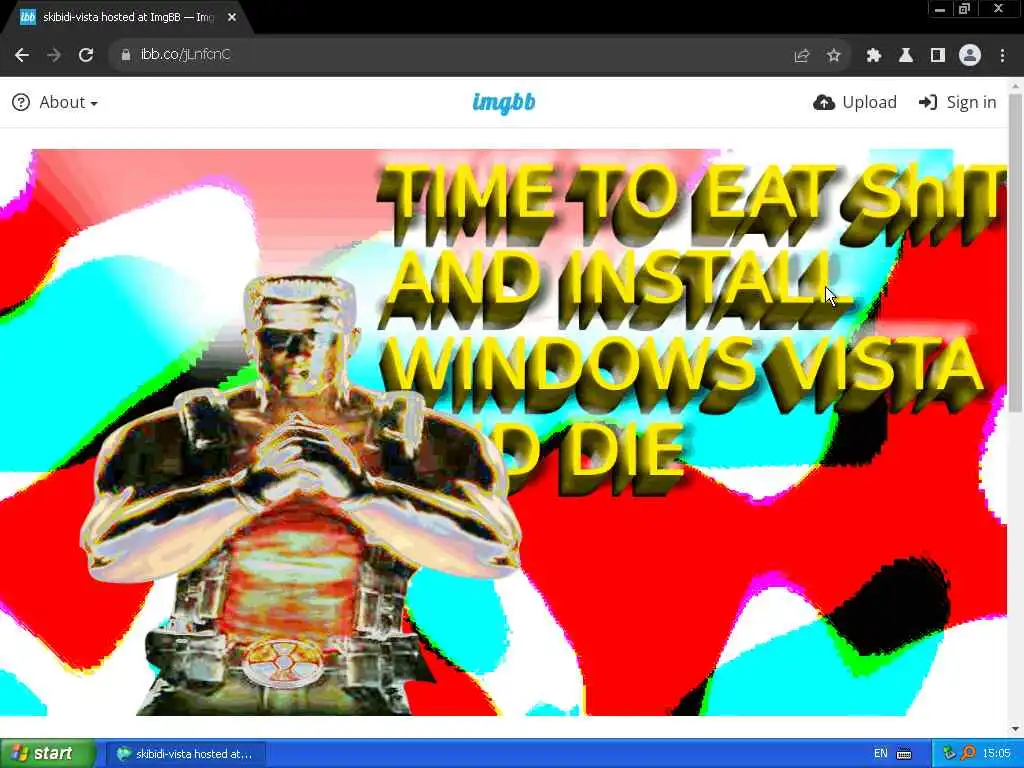Click the scrollbar down arrow
Screen dimensions: 1024x768
point(1015,729)
